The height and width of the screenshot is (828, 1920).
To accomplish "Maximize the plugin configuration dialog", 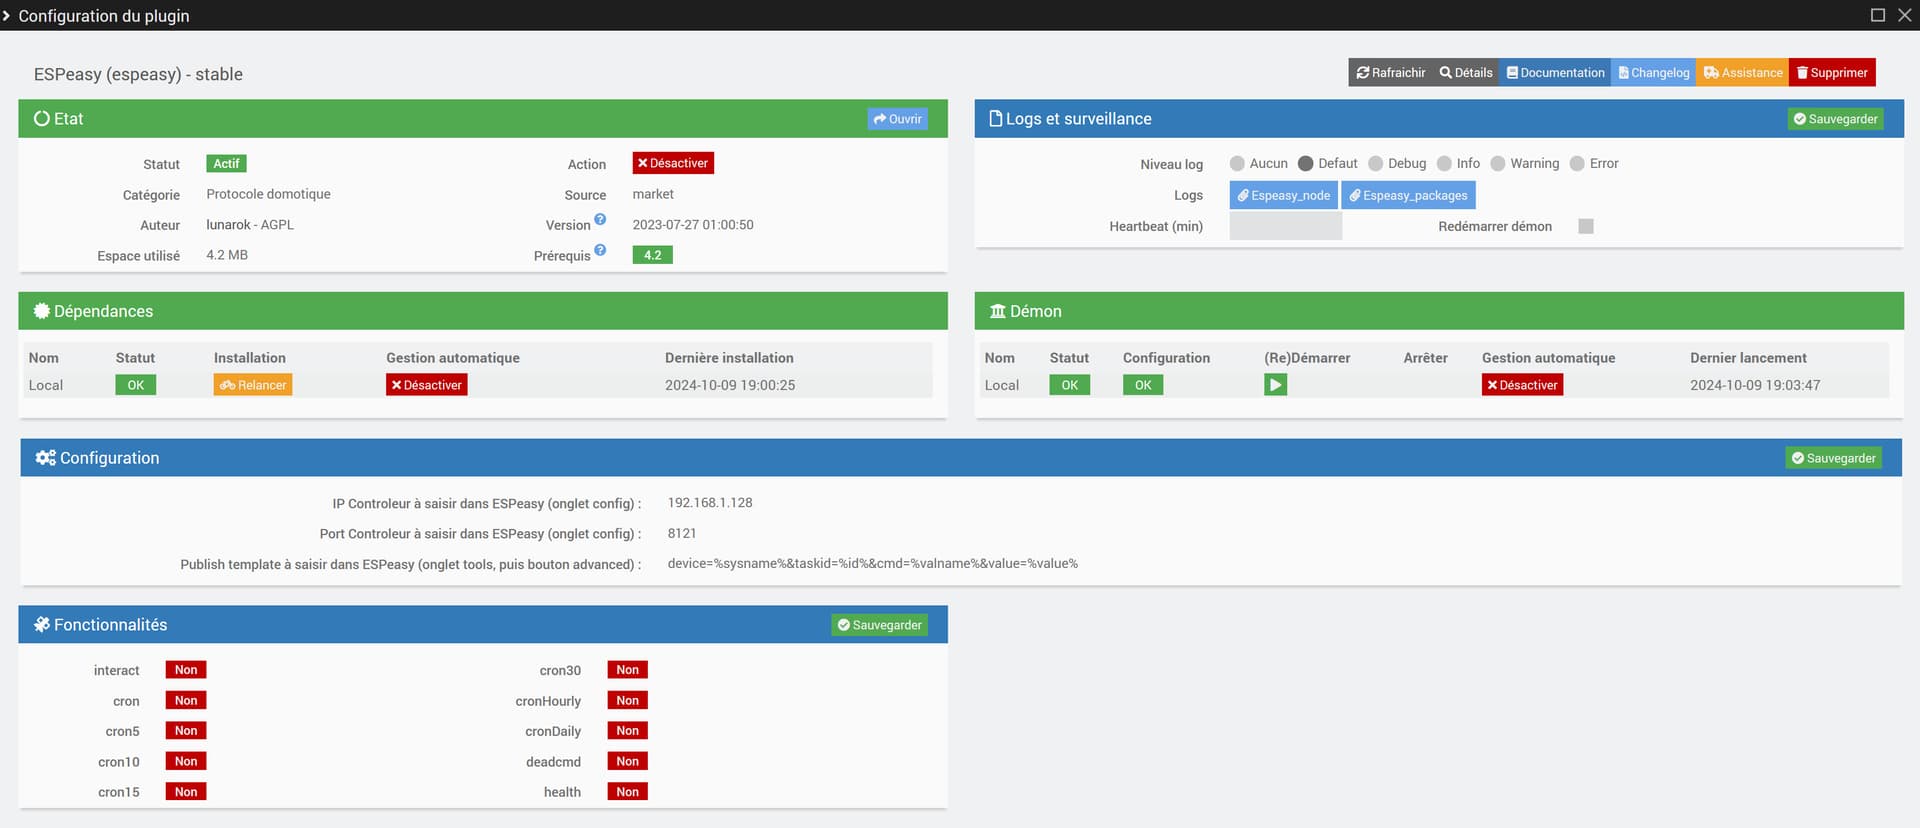I will coord(1878,15).
